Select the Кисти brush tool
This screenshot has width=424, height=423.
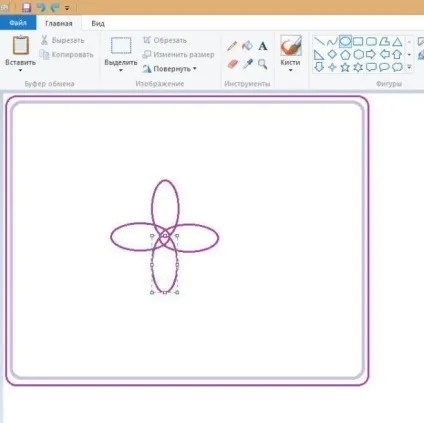(291, 45)
